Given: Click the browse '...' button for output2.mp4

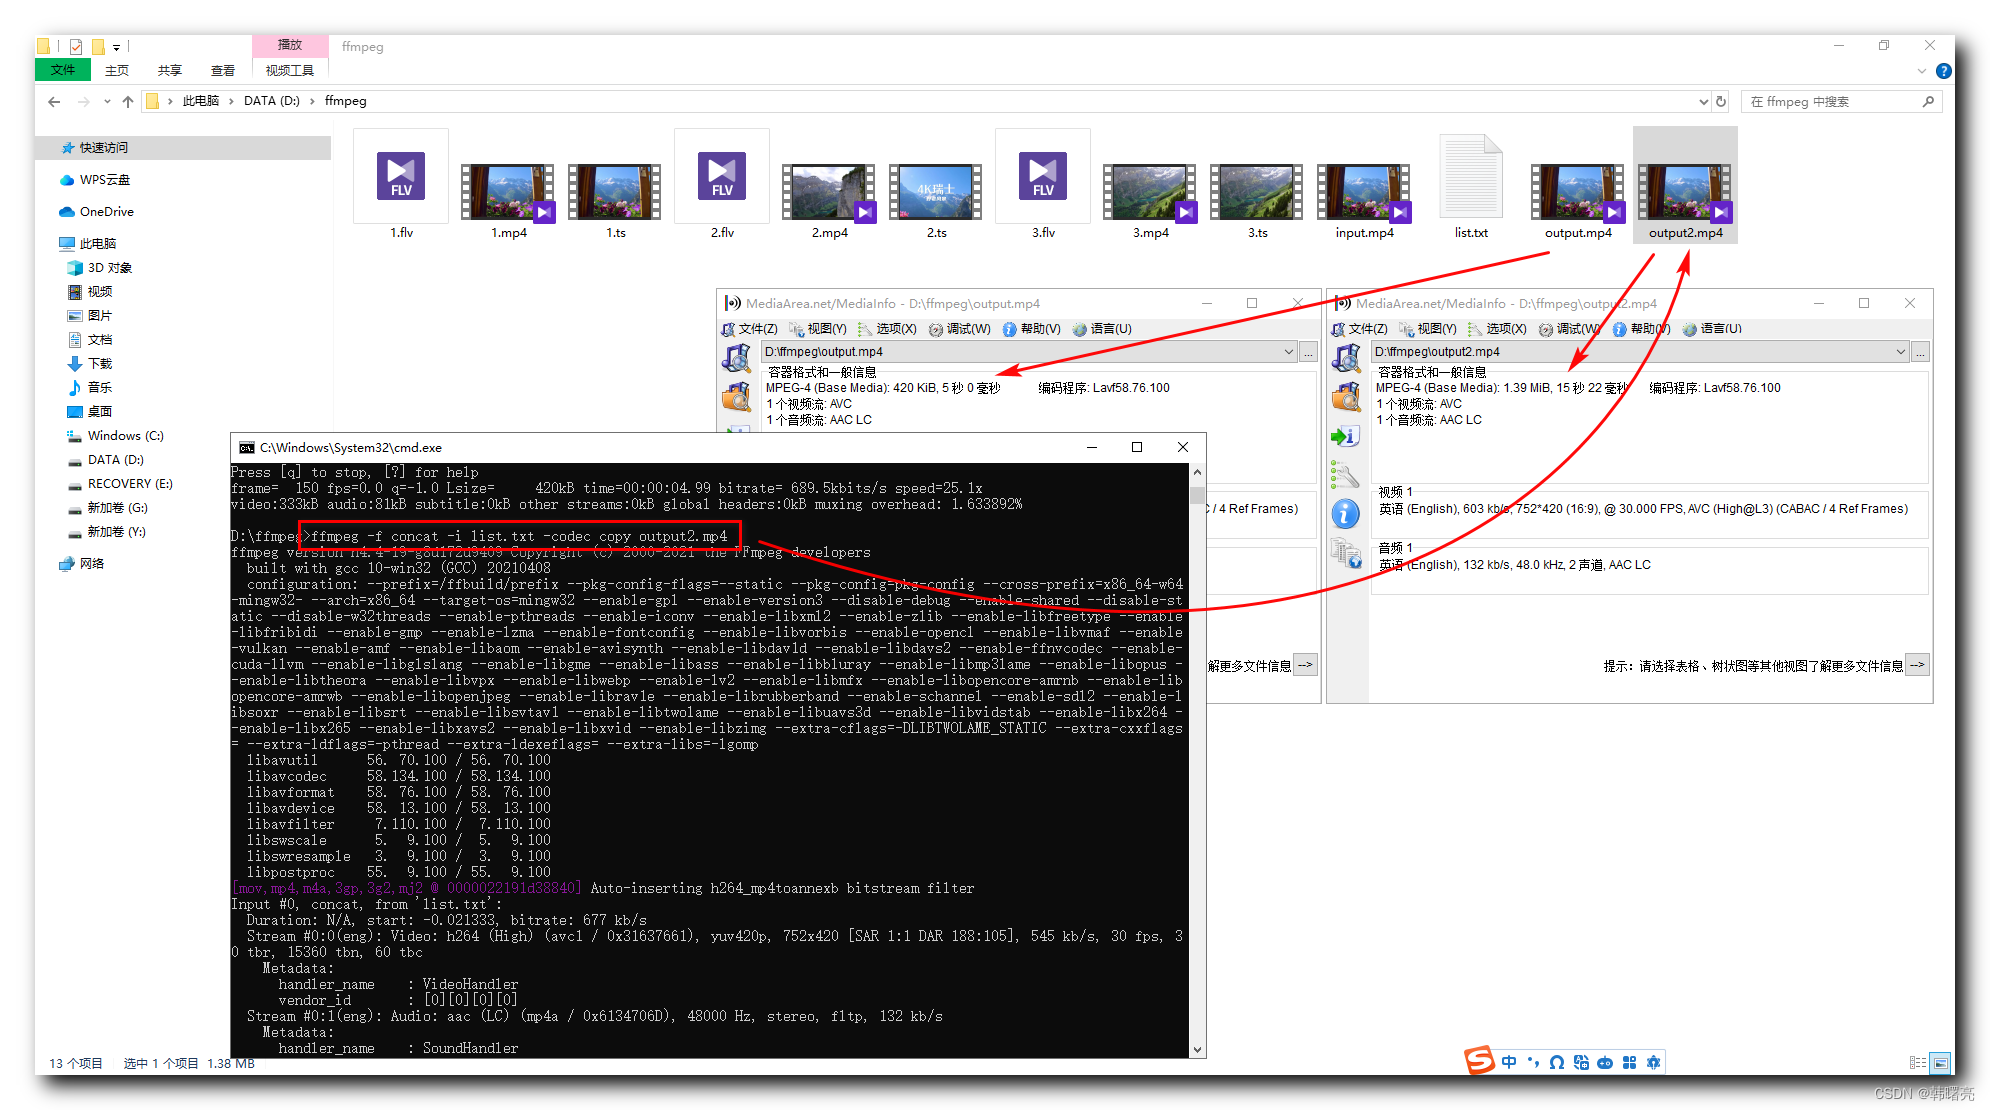Looking at the screenshot, I should click(x=1920, y=352).
